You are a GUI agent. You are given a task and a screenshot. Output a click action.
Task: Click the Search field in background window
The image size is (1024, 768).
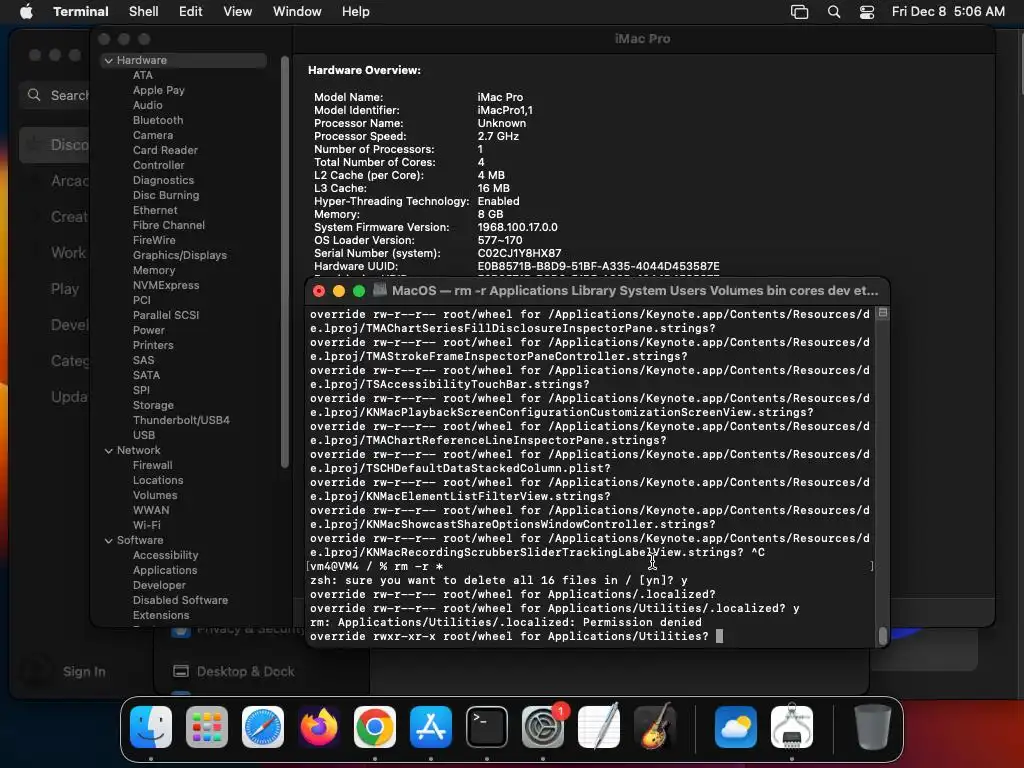coord(55,95)
